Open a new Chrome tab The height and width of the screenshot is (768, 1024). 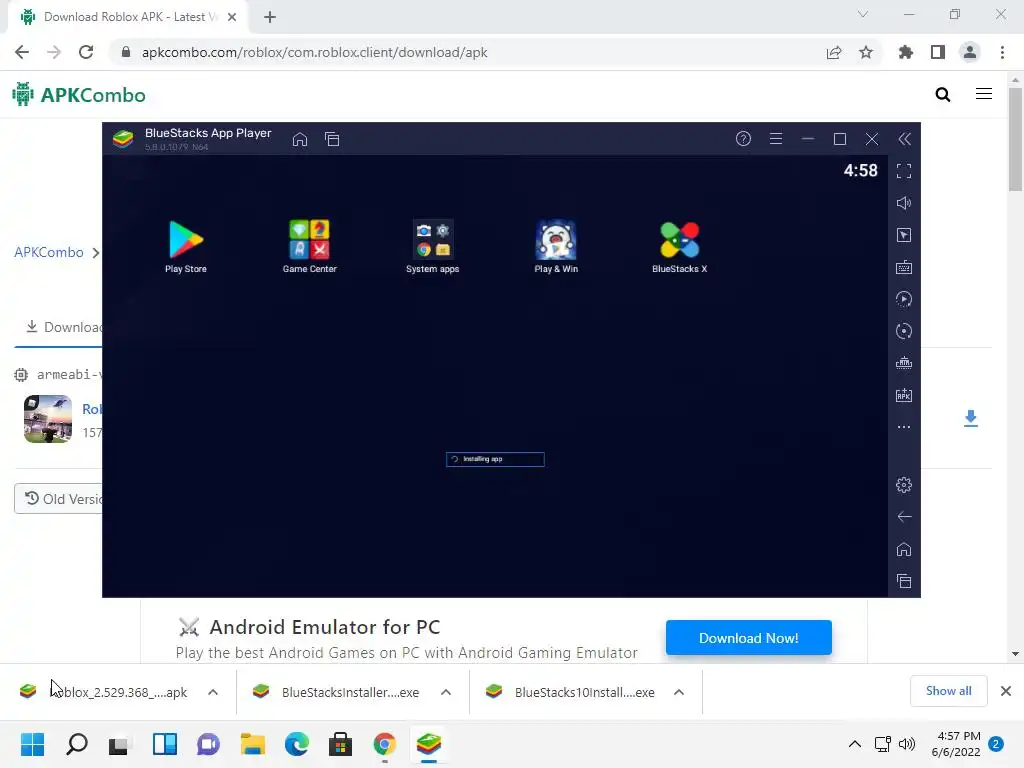click(x=270, y=17)
